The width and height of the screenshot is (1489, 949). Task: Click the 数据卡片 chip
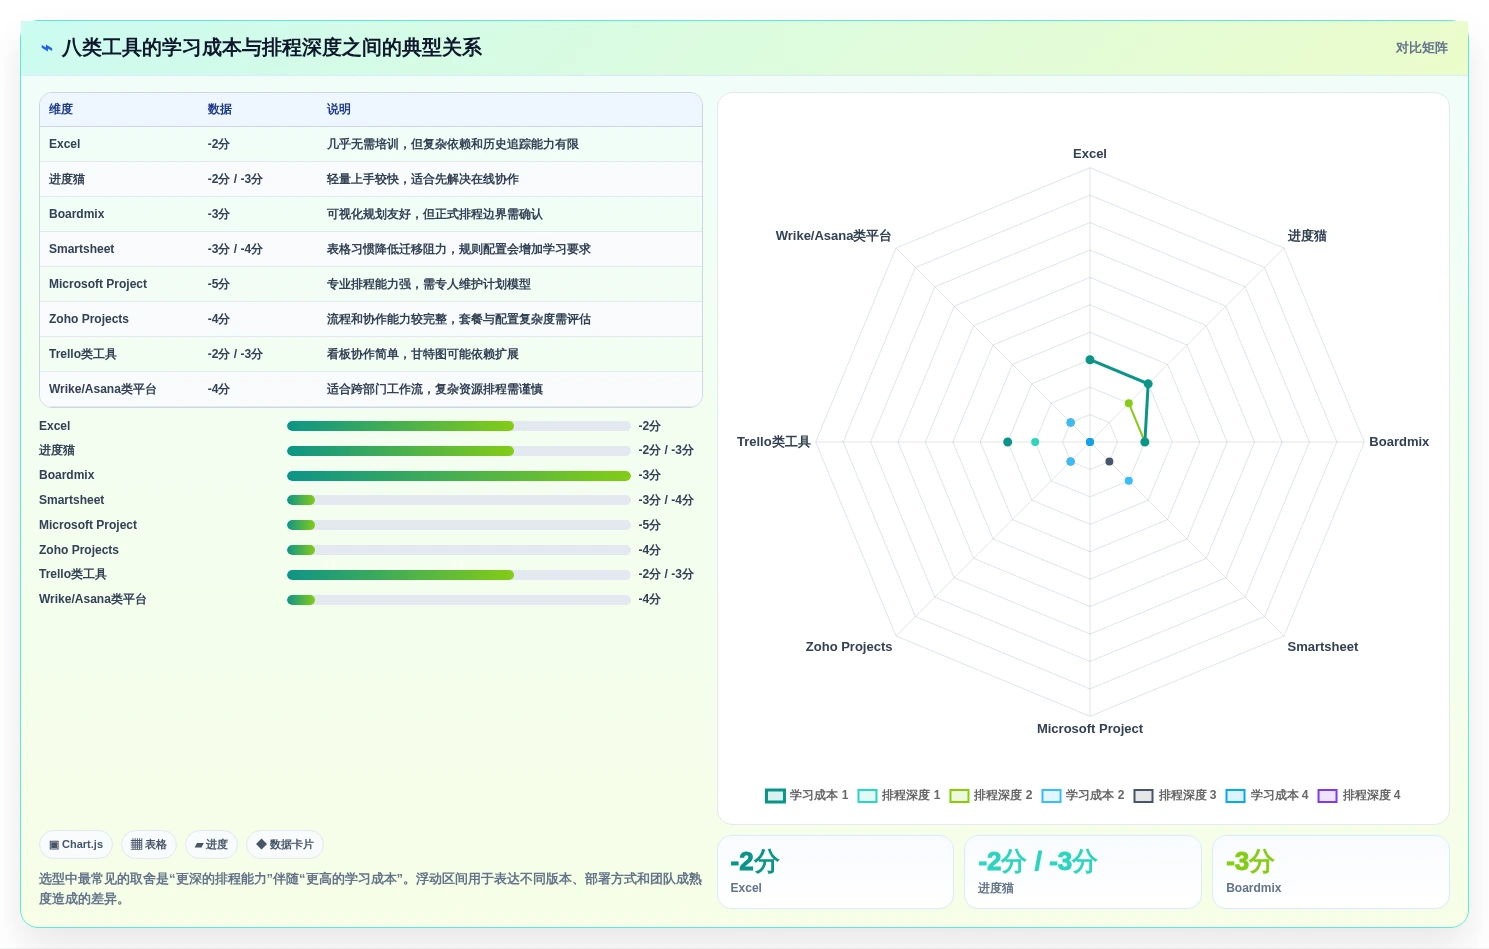click(285, 845)
